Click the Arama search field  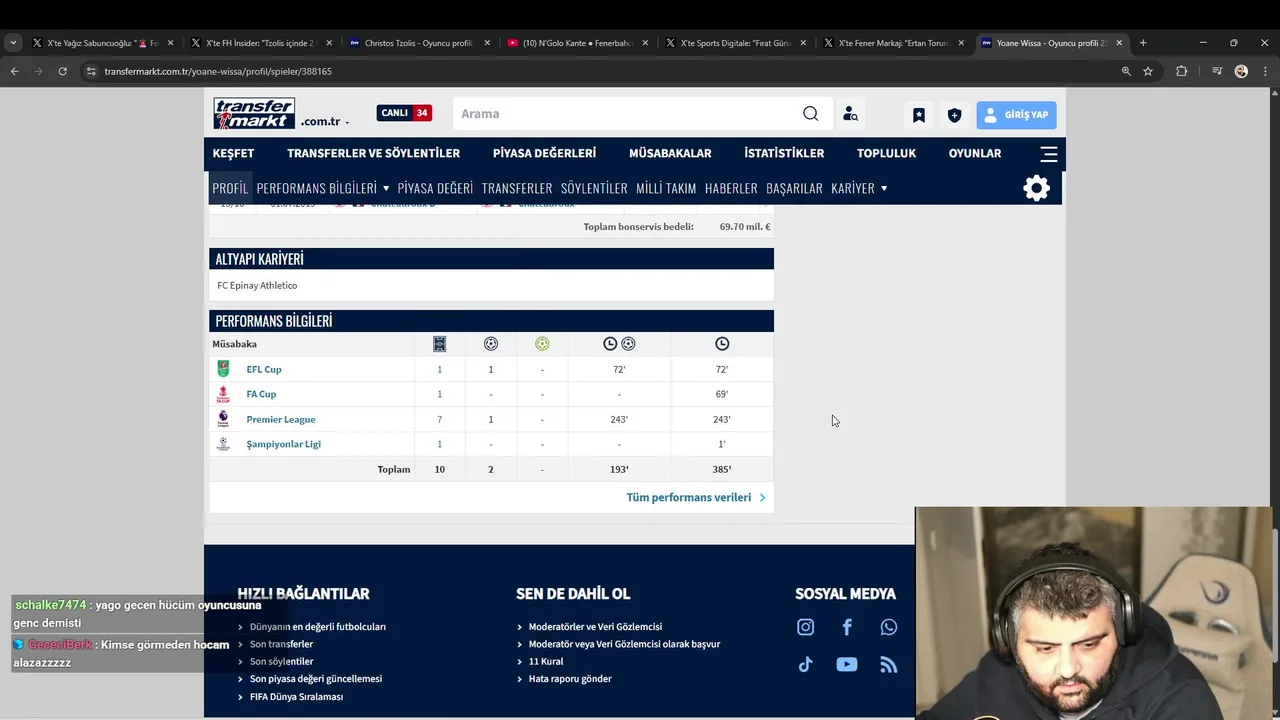click(626, 114)
